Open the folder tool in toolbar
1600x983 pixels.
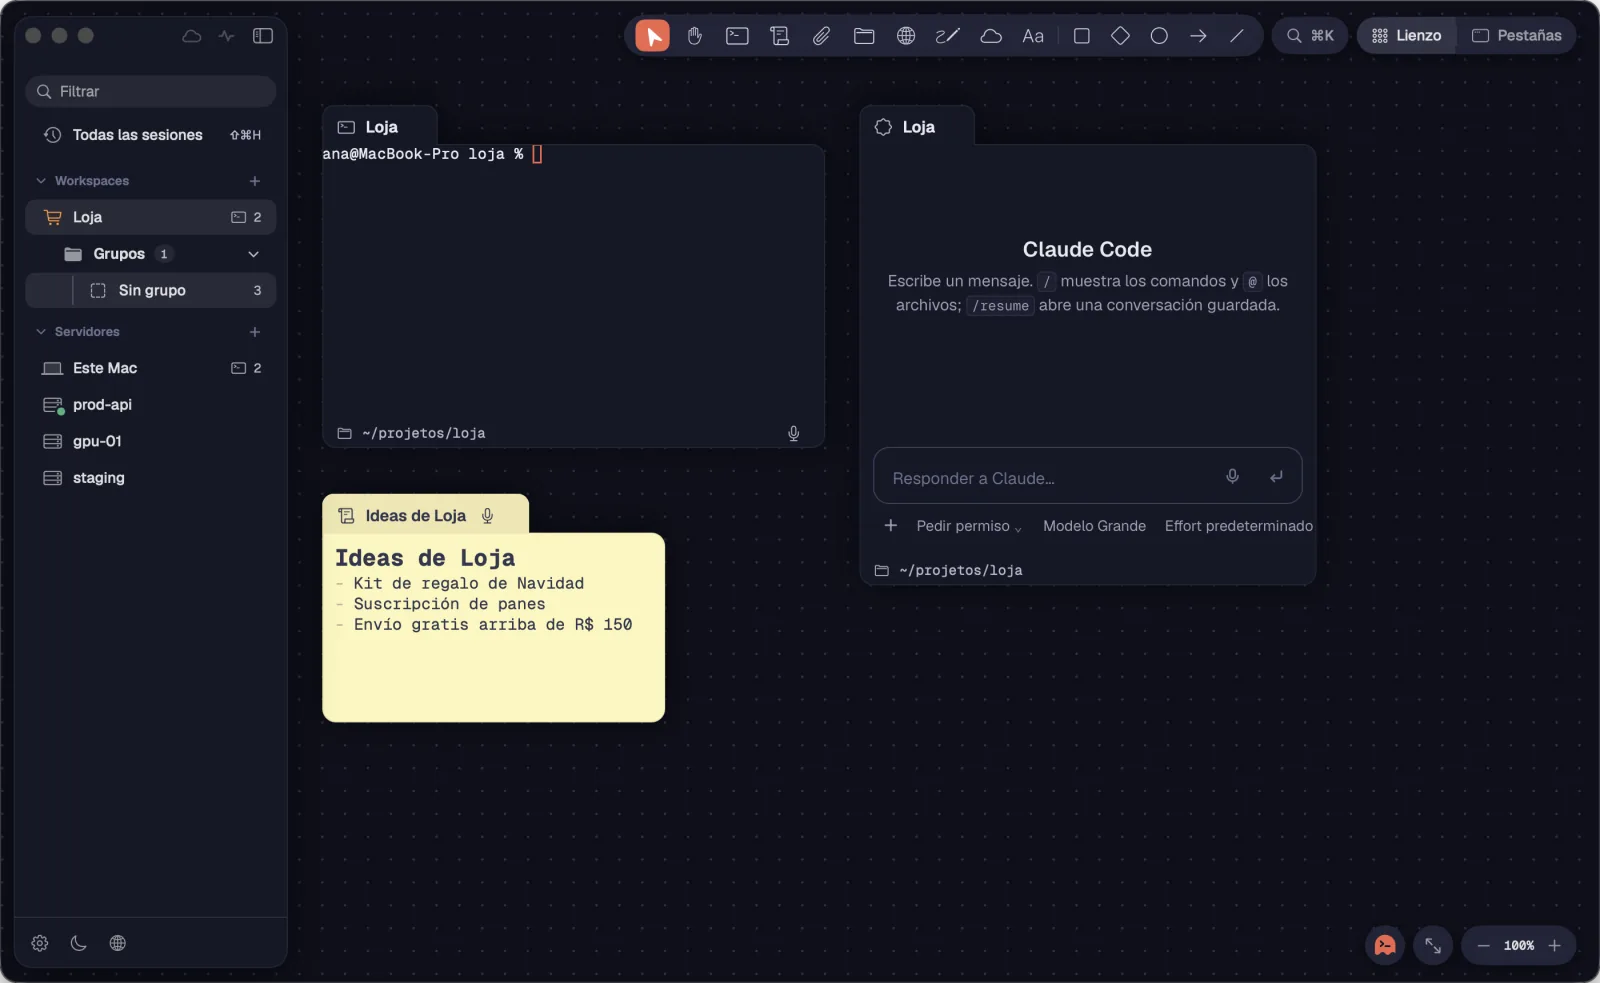pyautogui.click(x=864, y=36)
